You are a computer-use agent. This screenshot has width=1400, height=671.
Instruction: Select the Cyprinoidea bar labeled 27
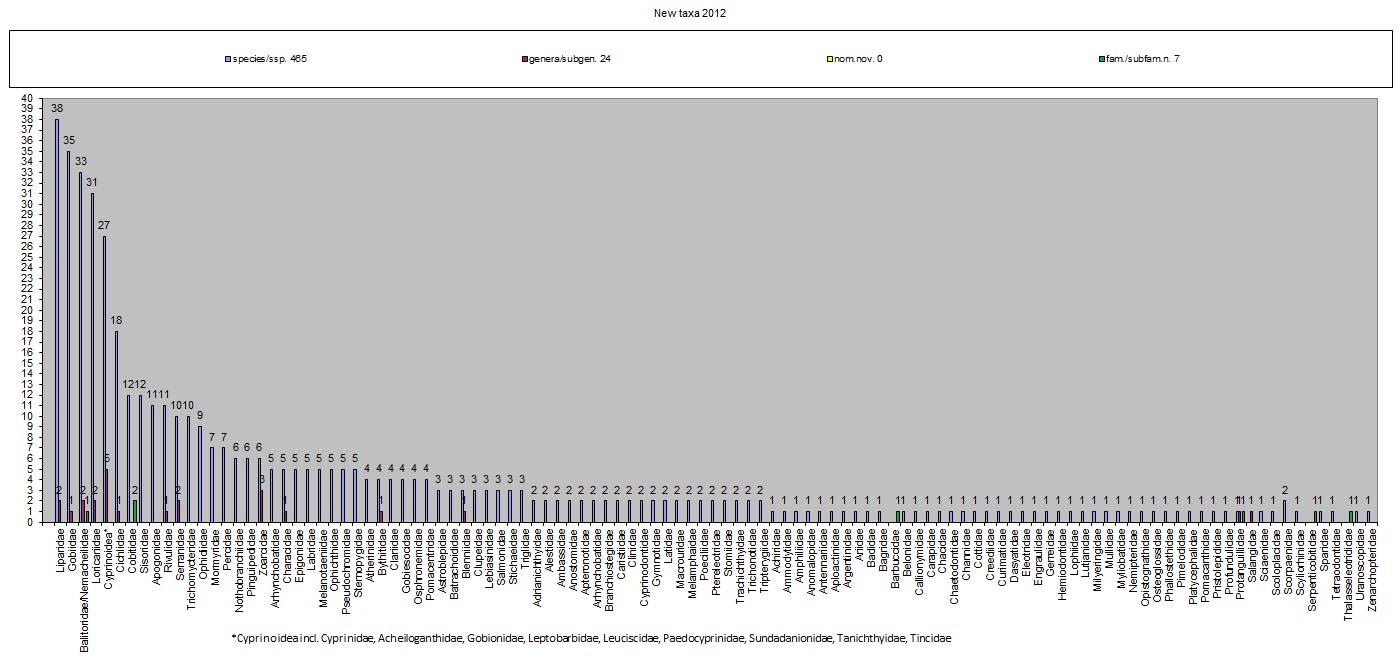coord(104,379)
